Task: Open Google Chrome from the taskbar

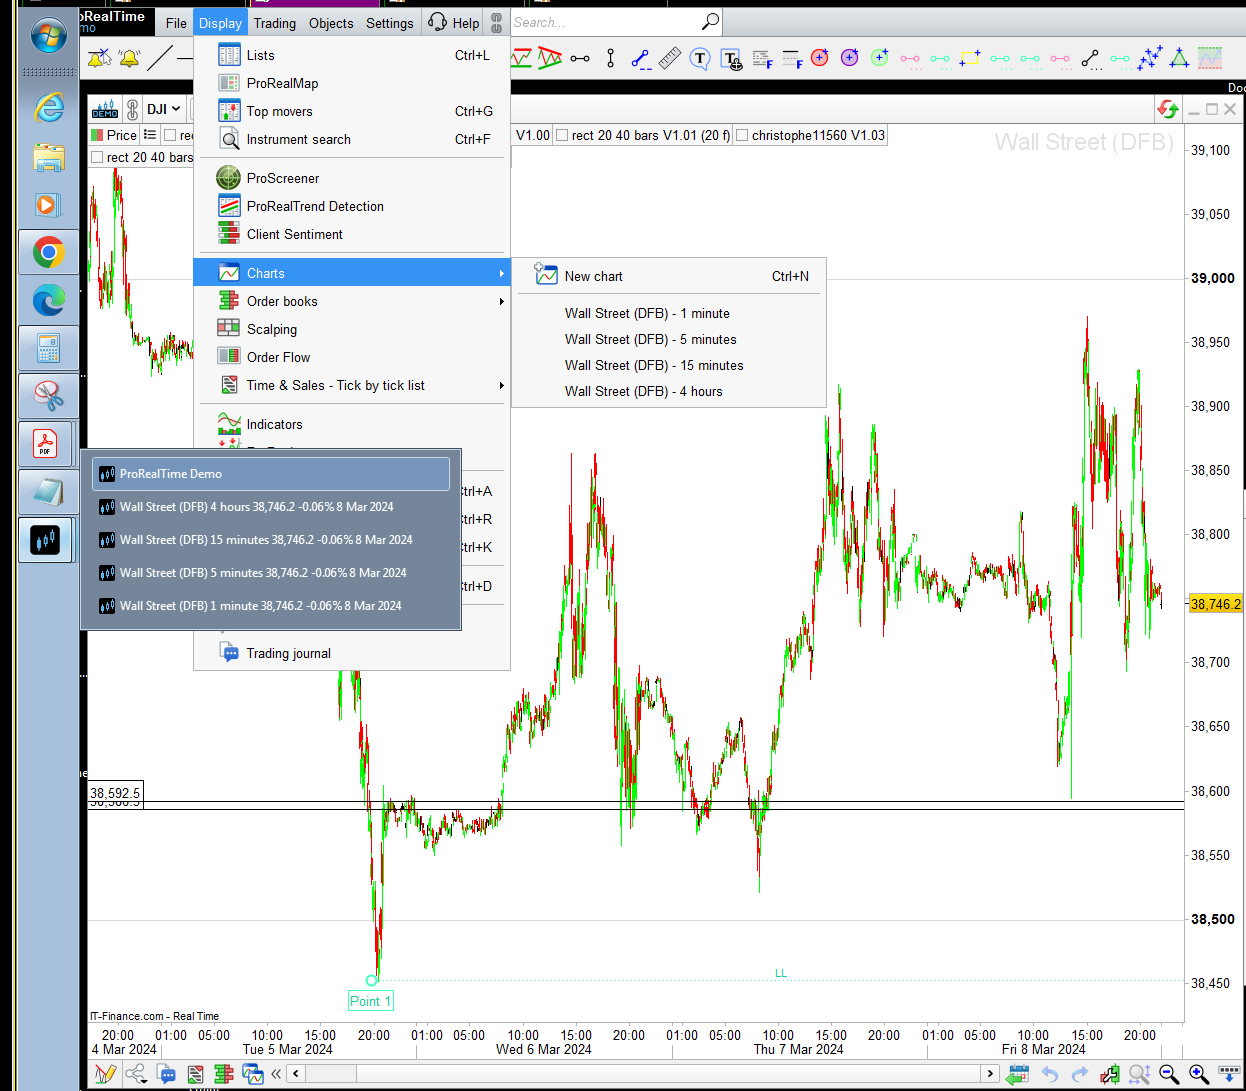Action: [48, 252]
